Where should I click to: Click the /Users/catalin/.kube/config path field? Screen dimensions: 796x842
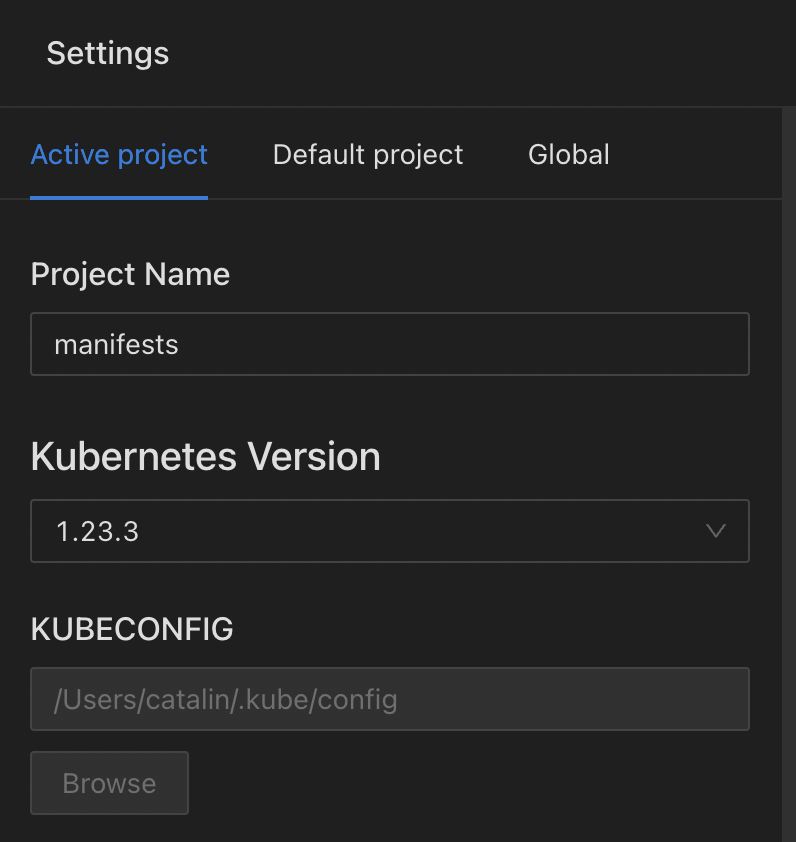(390, 699)
